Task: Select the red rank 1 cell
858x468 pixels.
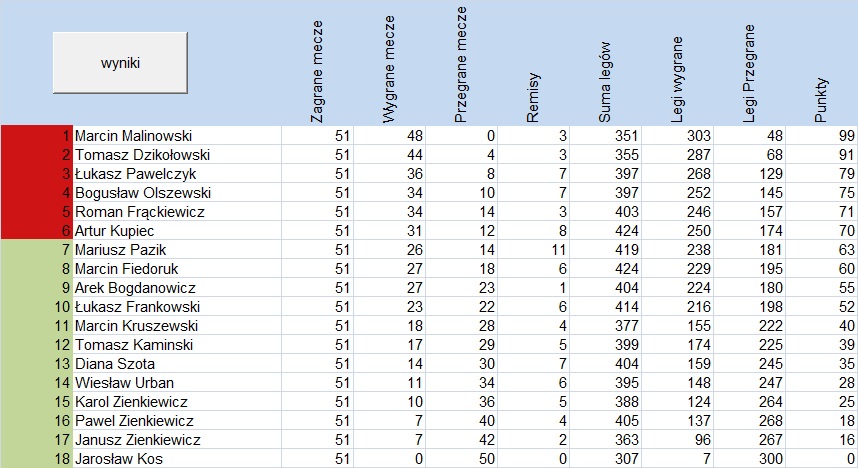Action: pyautogui.click(x=37, y=136)
